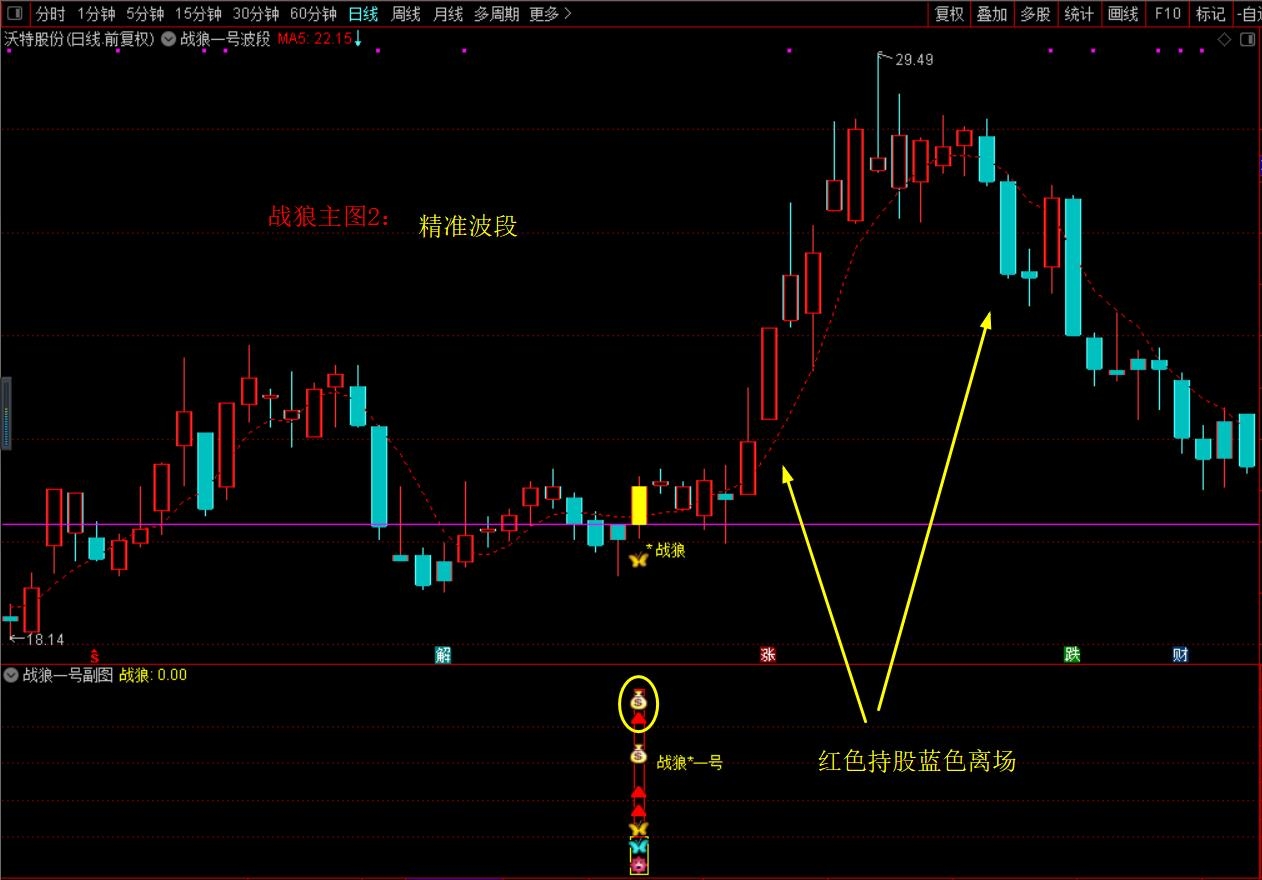Click the butterfly 战狼 signal icon on main chart

pos(638,559)
